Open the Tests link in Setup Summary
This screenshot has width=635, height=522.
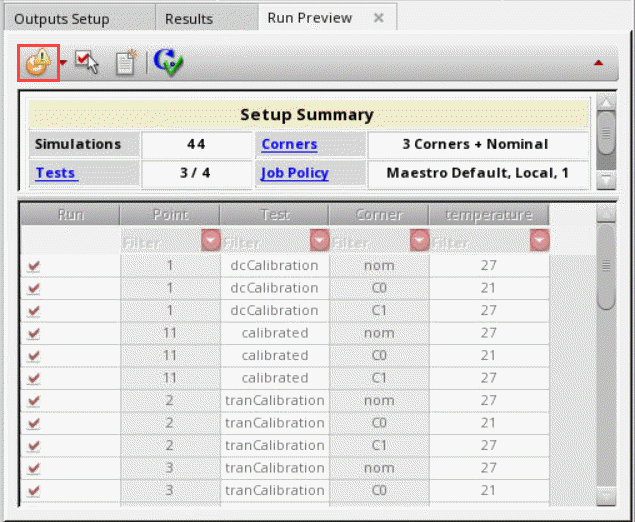(56, 173)
